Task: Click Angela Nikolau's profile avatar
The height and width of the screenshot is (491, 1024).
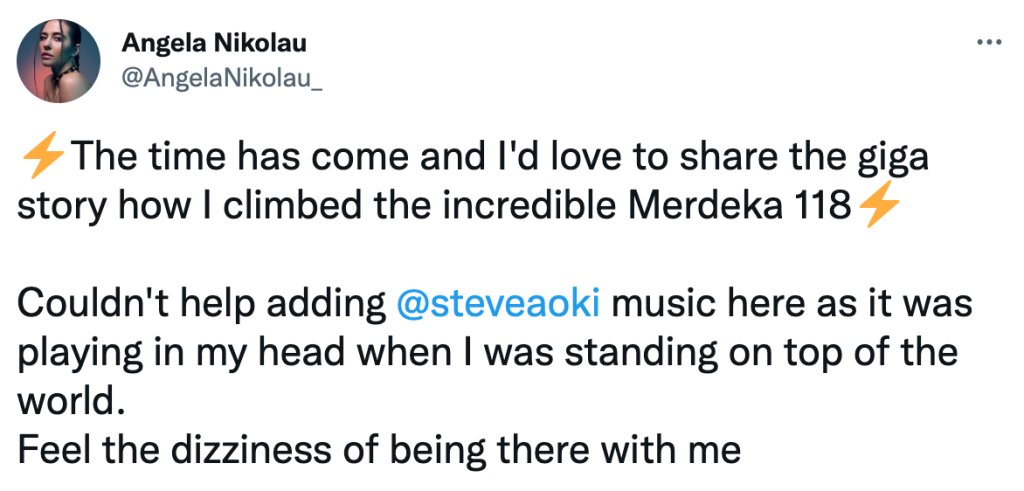Action: [x=59, y=61]
